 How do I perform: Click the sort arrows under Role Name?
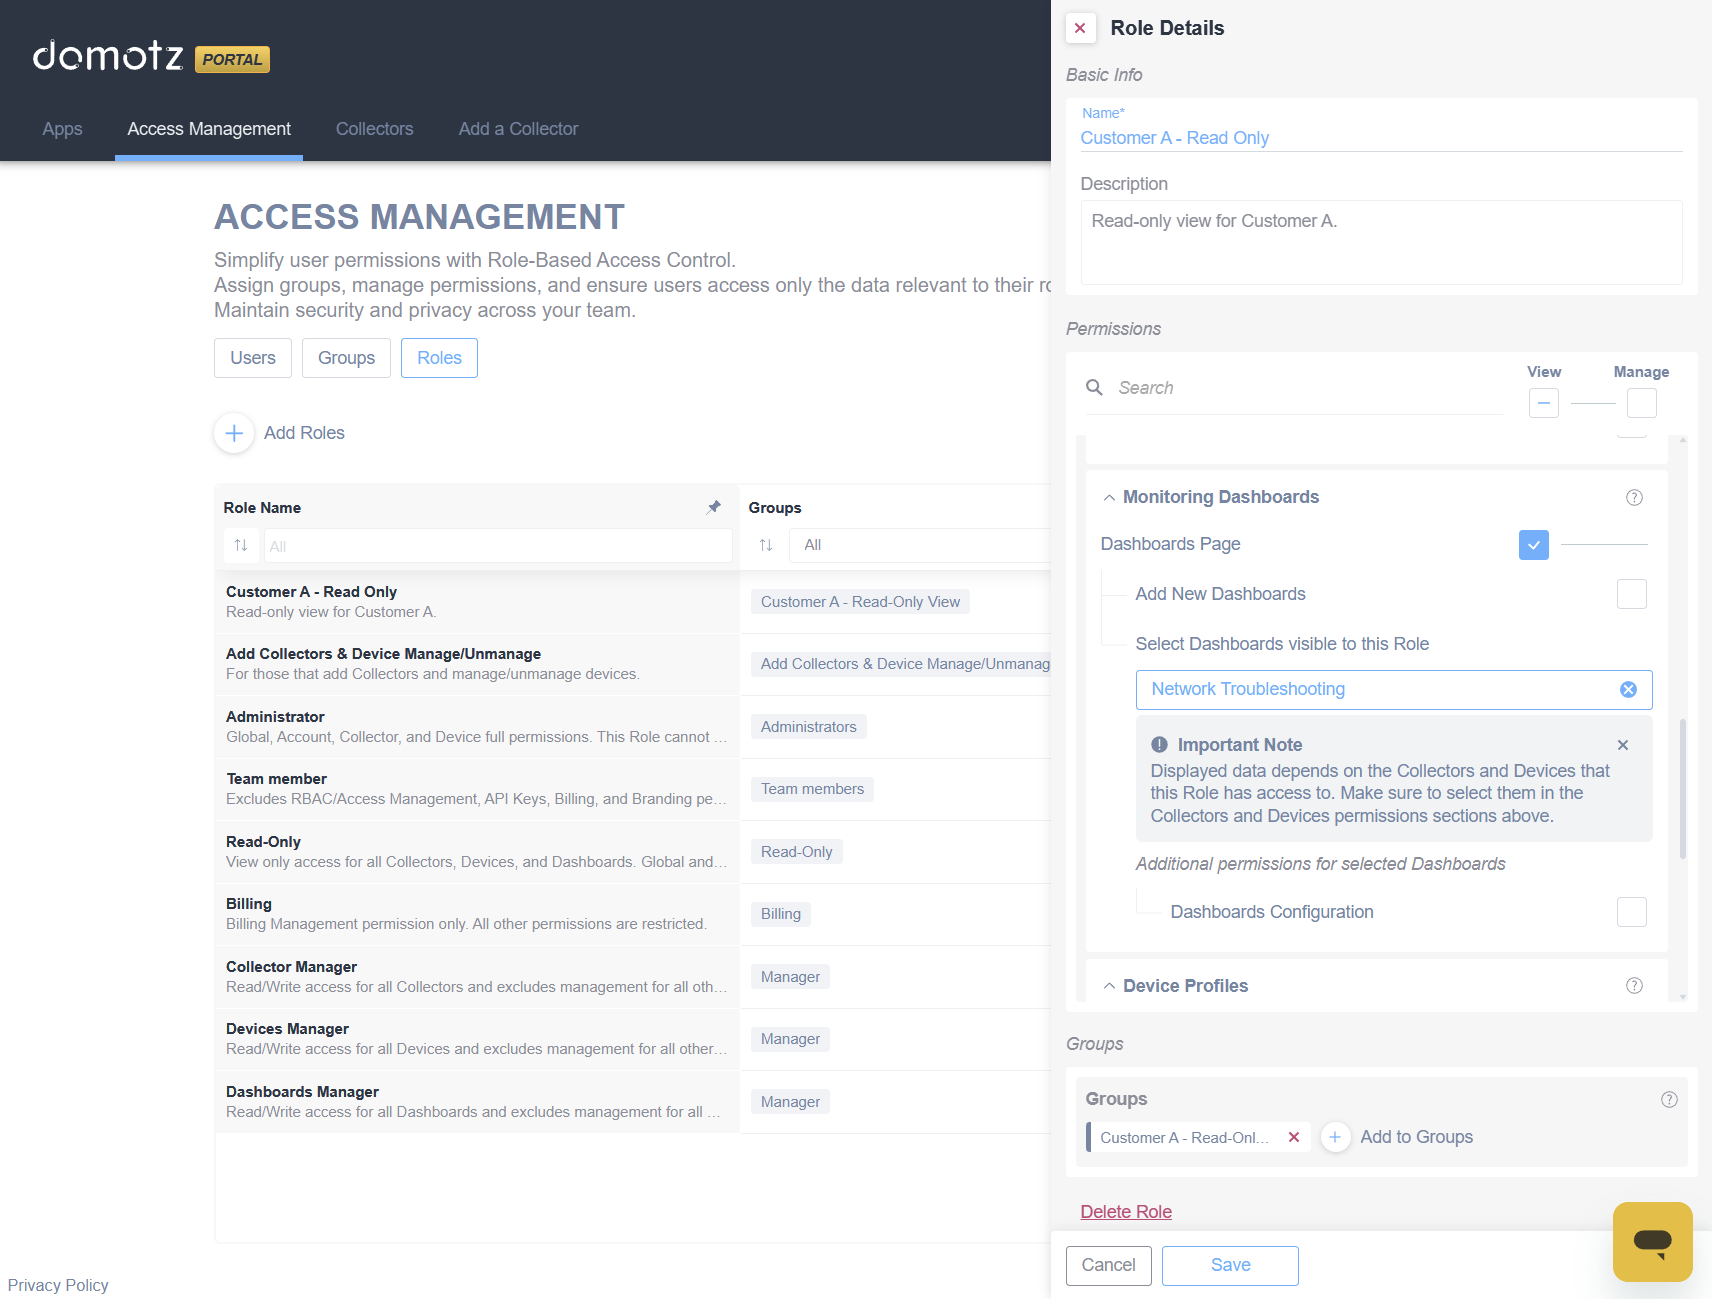coord(241,545)
